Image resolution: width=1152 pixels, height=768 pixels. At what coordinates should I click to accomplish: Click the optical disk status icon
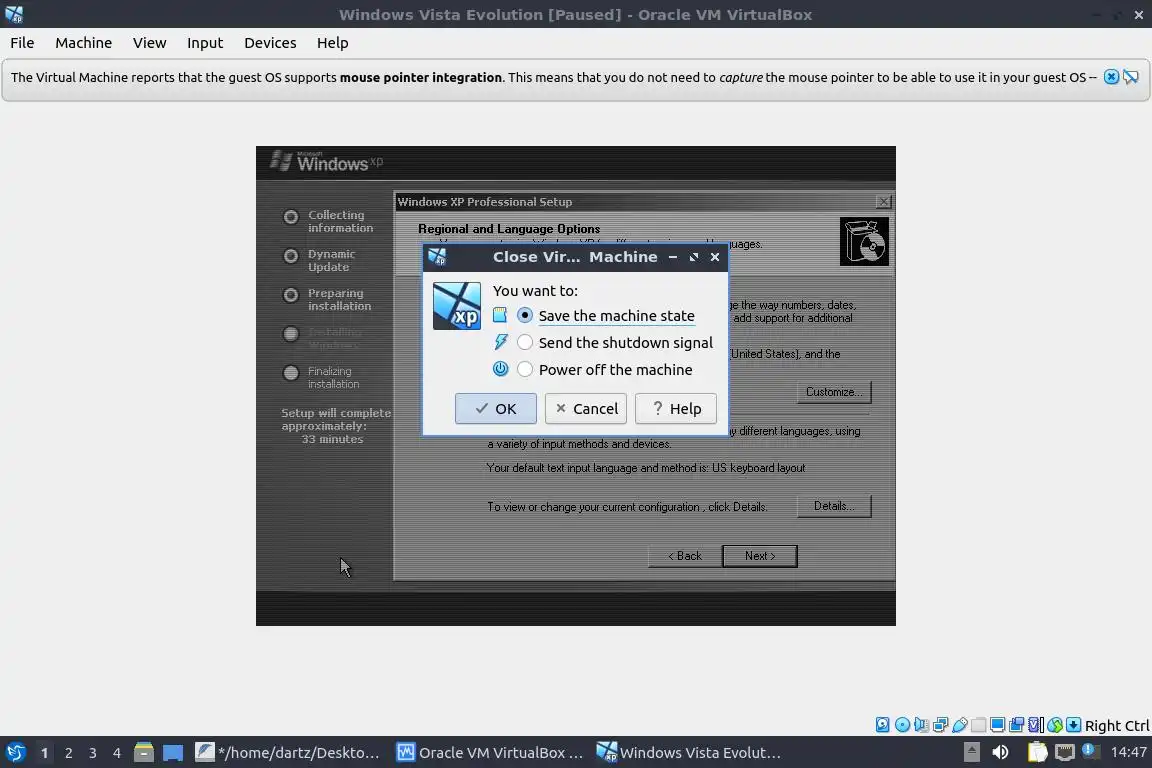(902, 725)
